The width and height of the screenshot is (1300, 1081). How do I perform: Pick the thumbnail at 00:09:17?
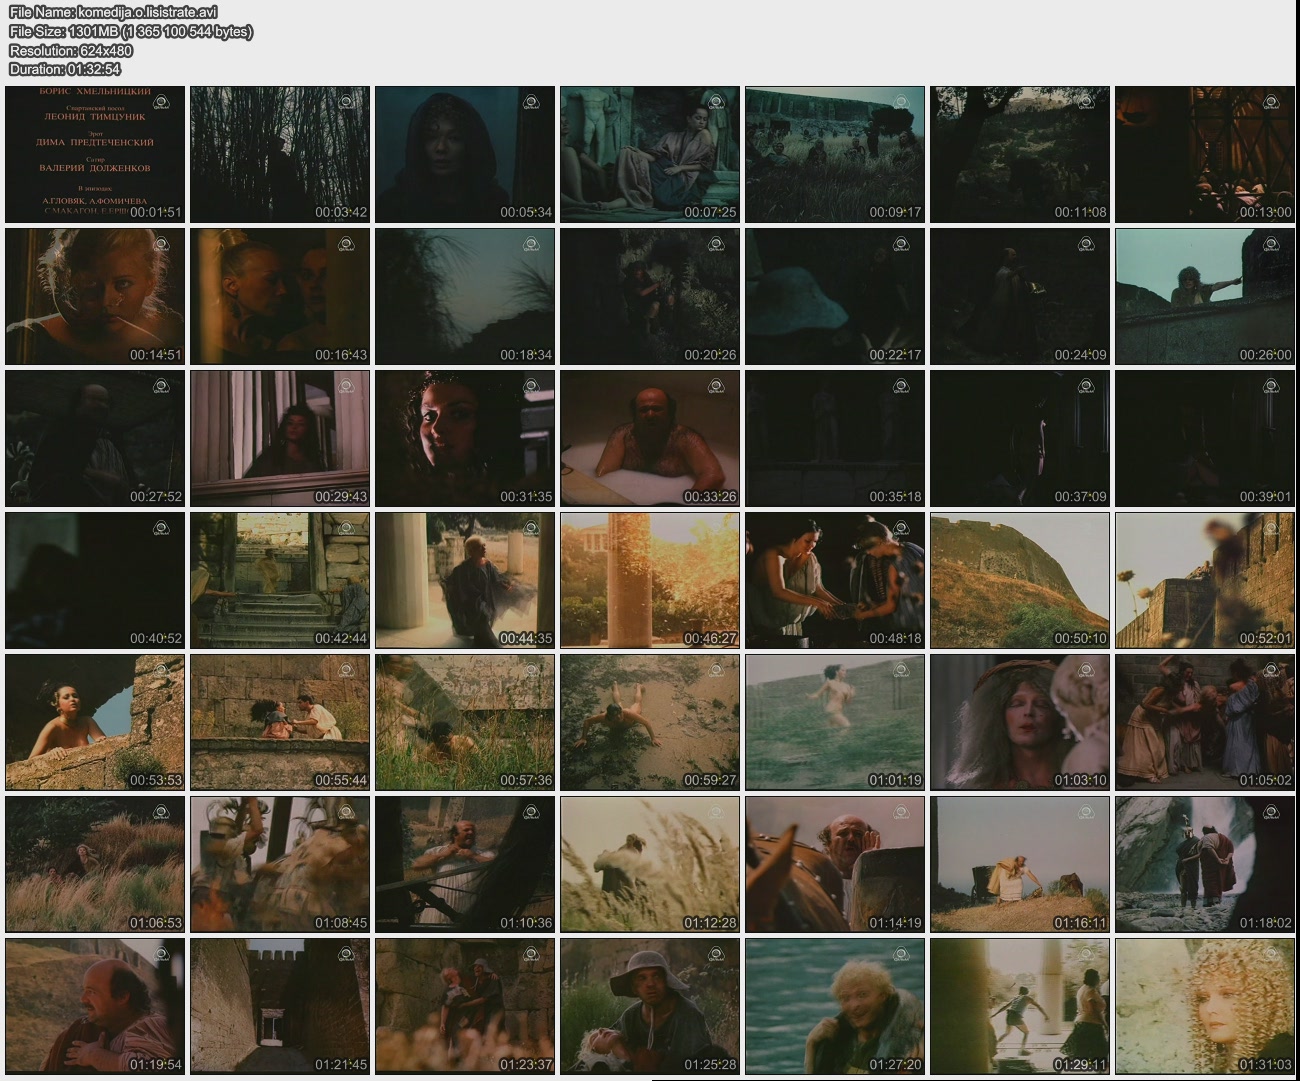835,154
